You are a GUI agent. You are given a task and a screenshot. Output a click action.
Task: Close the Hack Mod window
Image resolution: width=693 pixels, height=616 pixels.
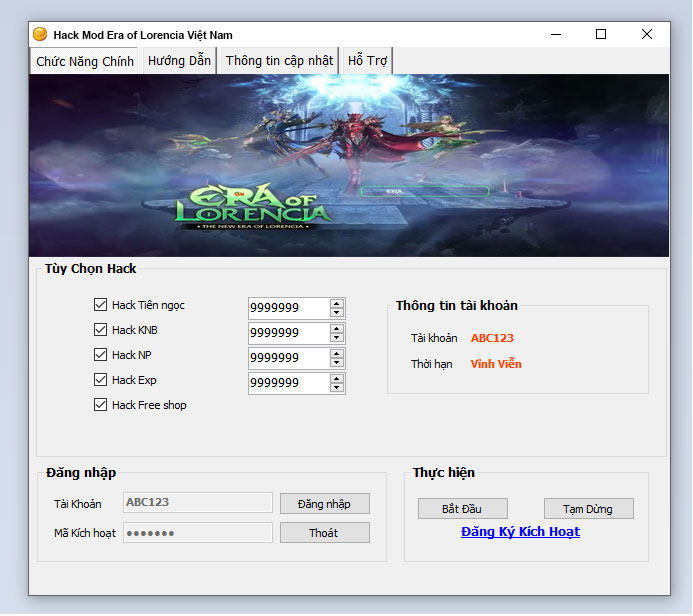647,34
